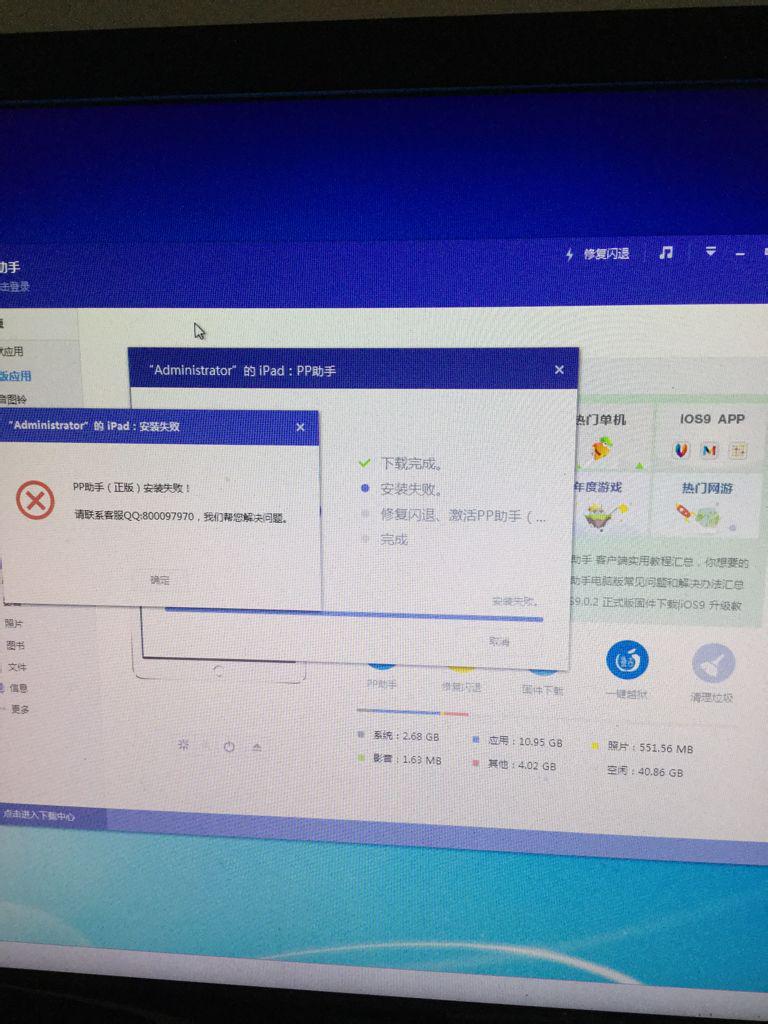Viewport: 768px width, 1024px height.
Task: Click the 空闲: 40.86 GB storage entry
Action: tap(645, 771)
